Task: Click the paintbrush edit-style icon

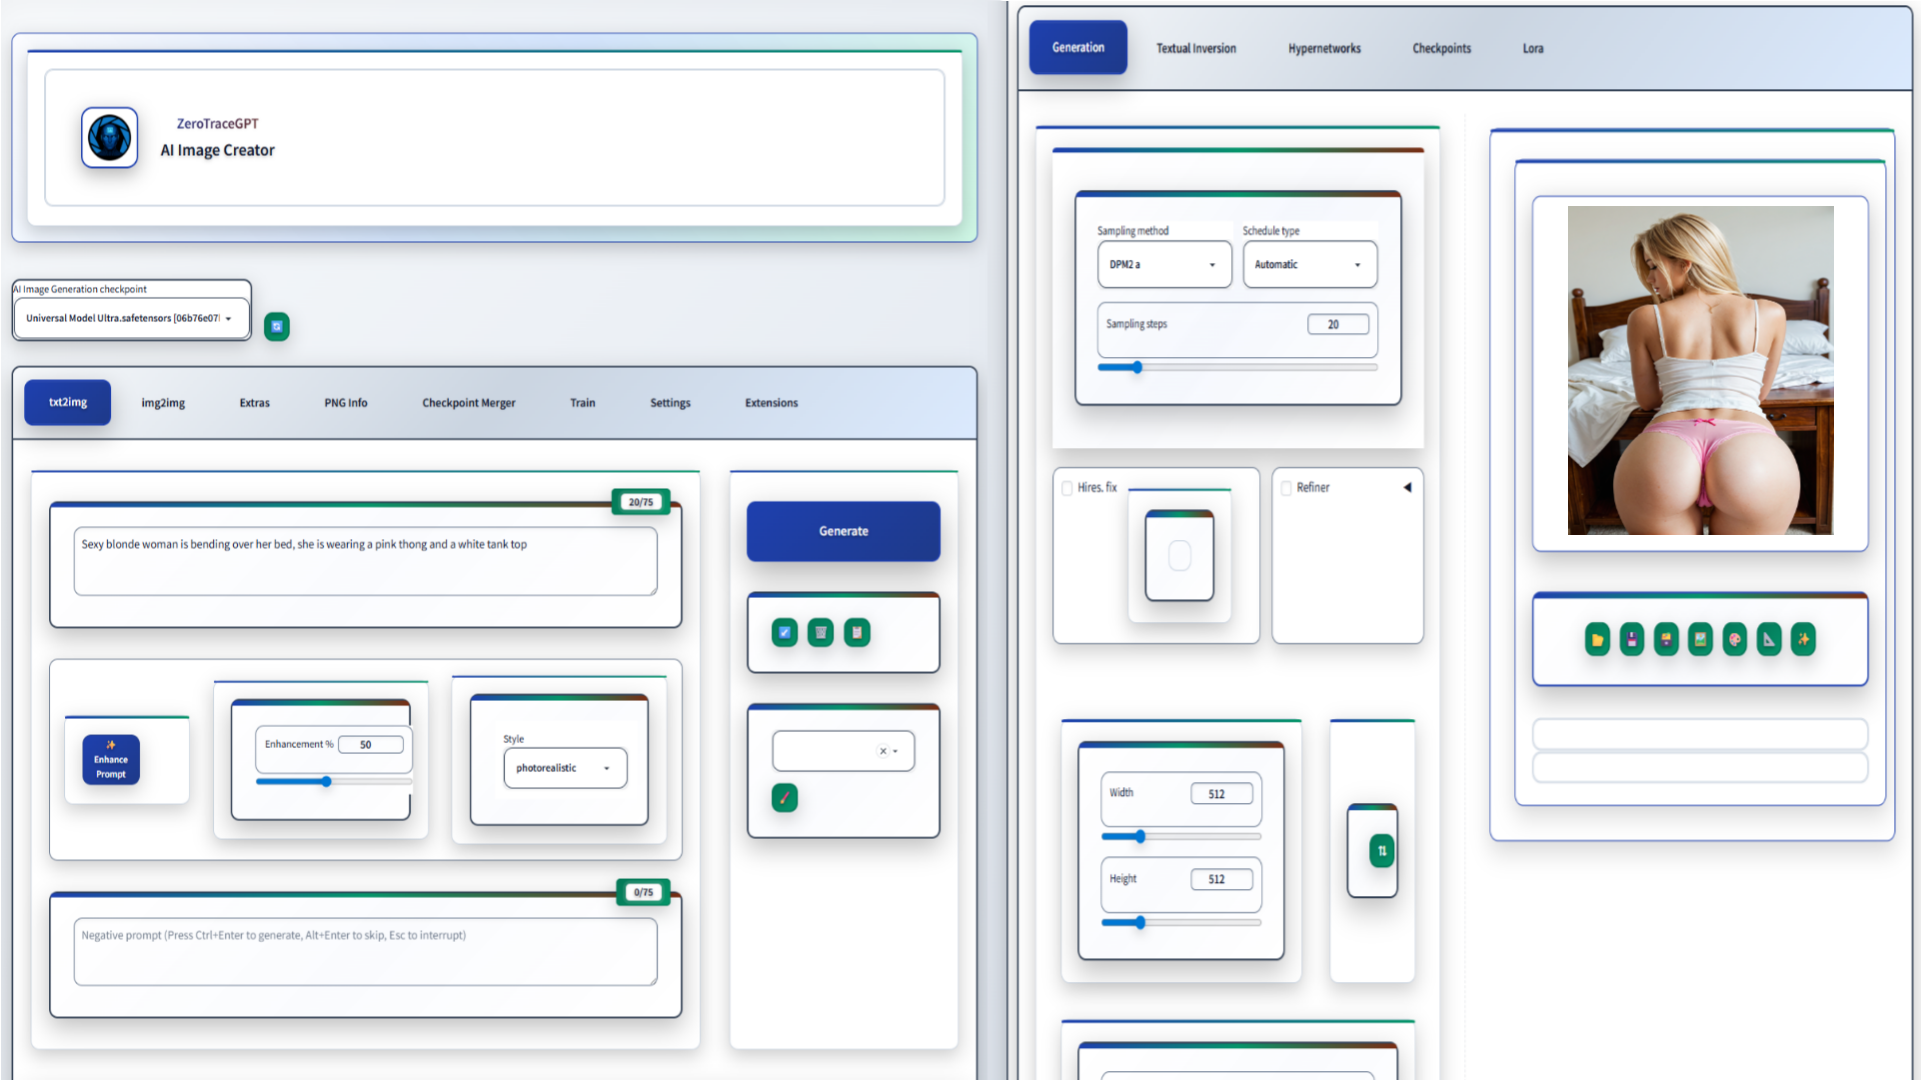Action: point(785,798)
